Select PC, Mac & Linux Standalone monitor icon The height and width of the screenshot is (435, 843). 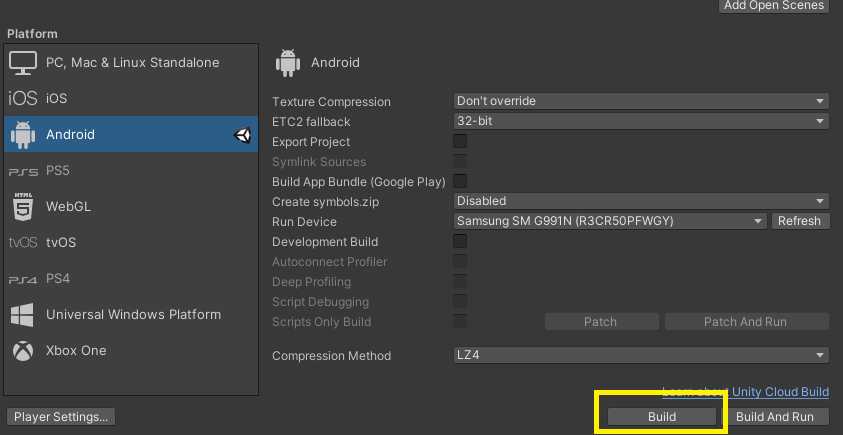point(23,63)
